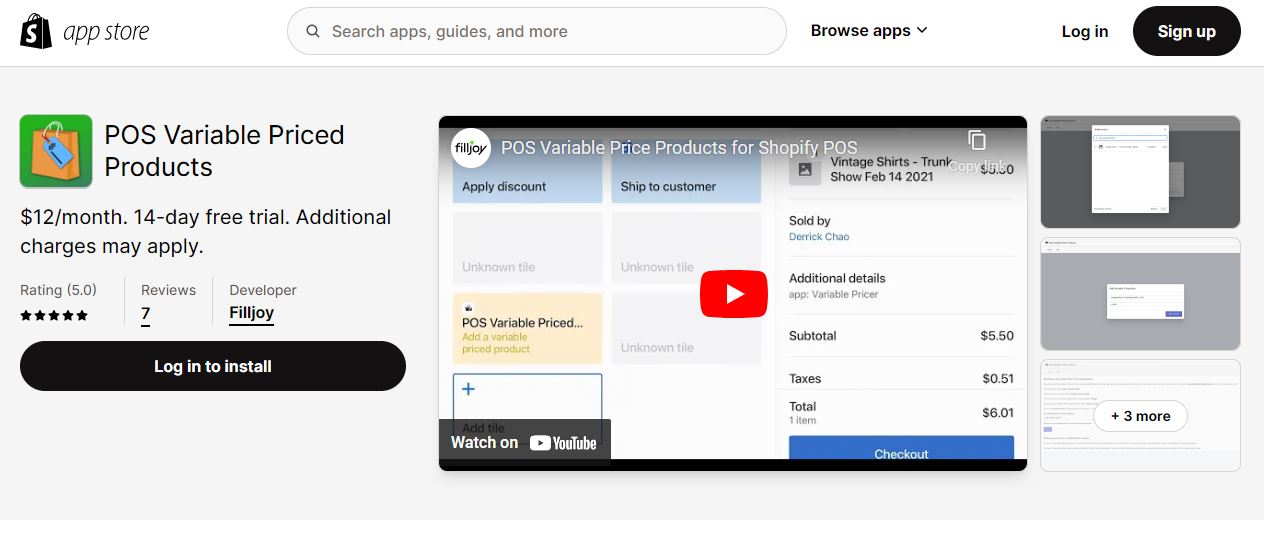Click the search magnifier icon
This screenshot has height=537, width=1264.
coord(313,31)
